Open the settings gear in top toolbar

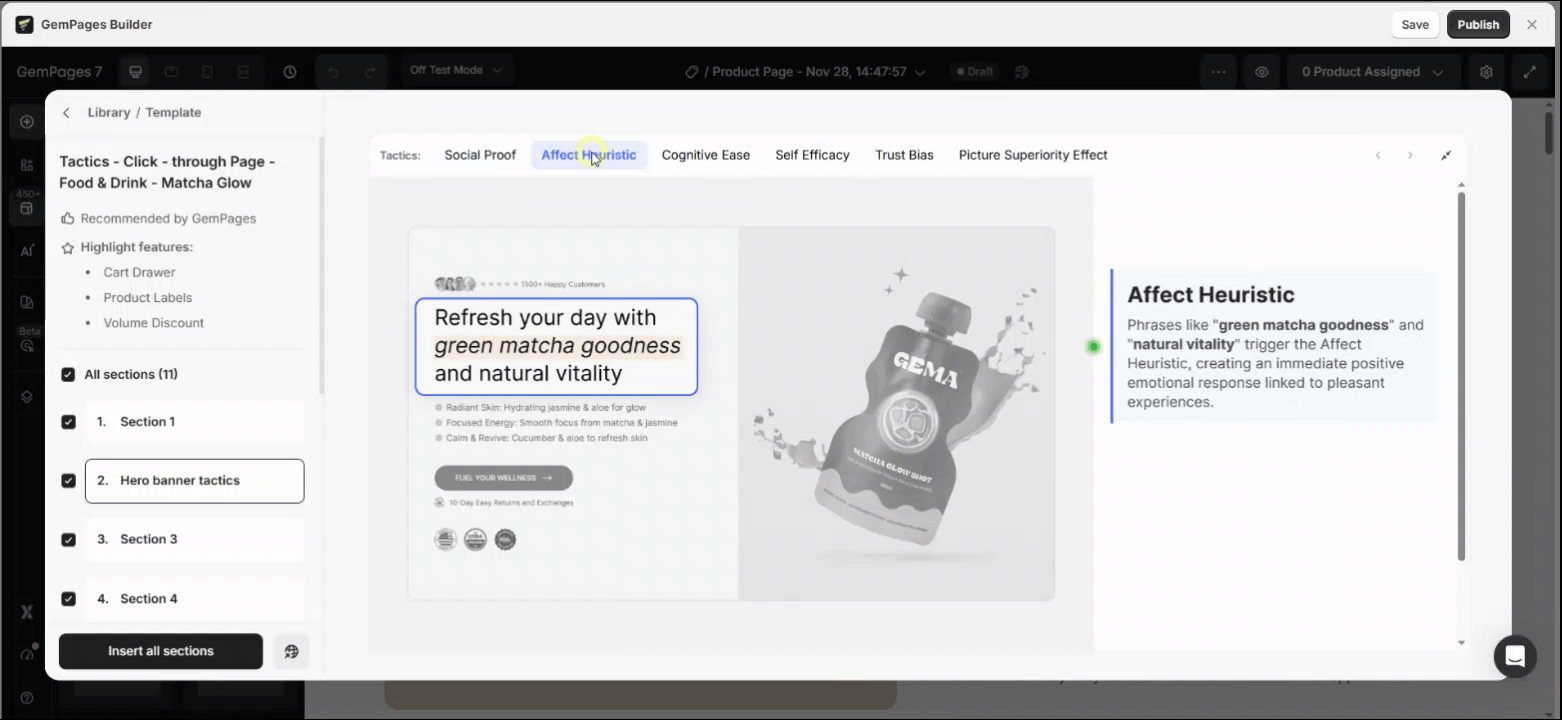(1486, 72)
